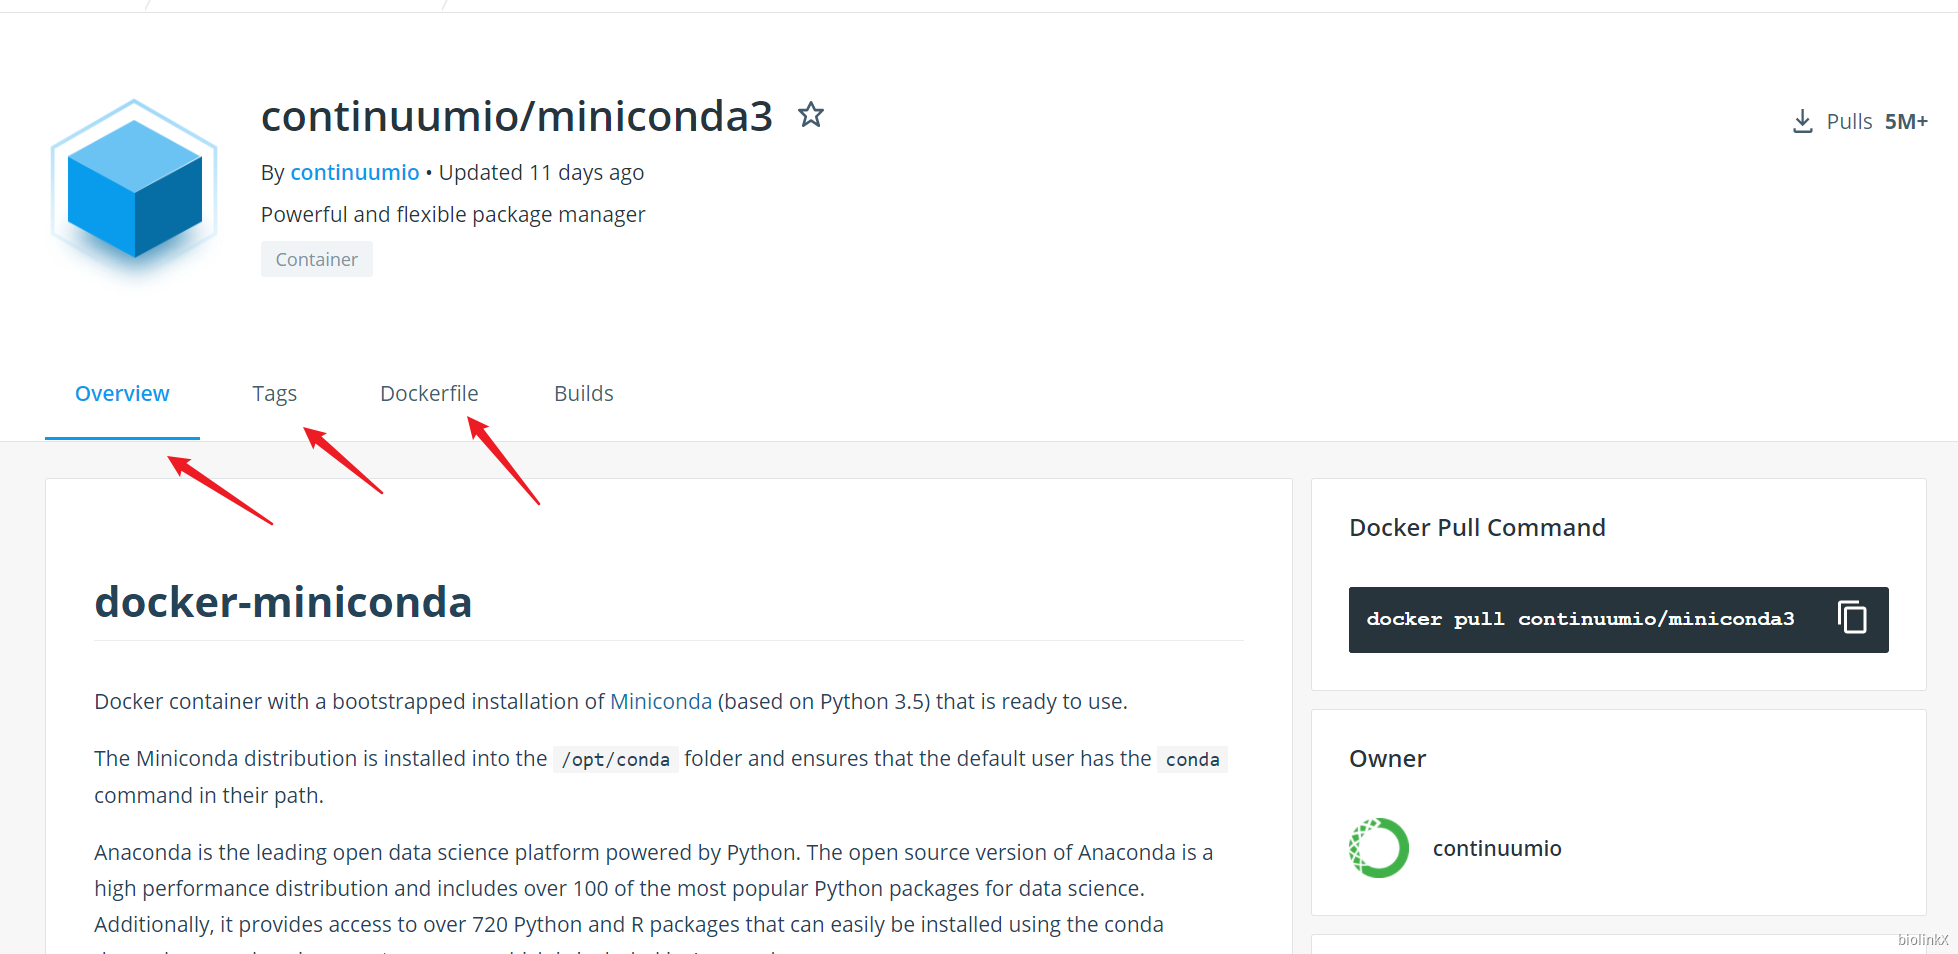Star the continuumio/miniconda3 repository

click(811, 115)
